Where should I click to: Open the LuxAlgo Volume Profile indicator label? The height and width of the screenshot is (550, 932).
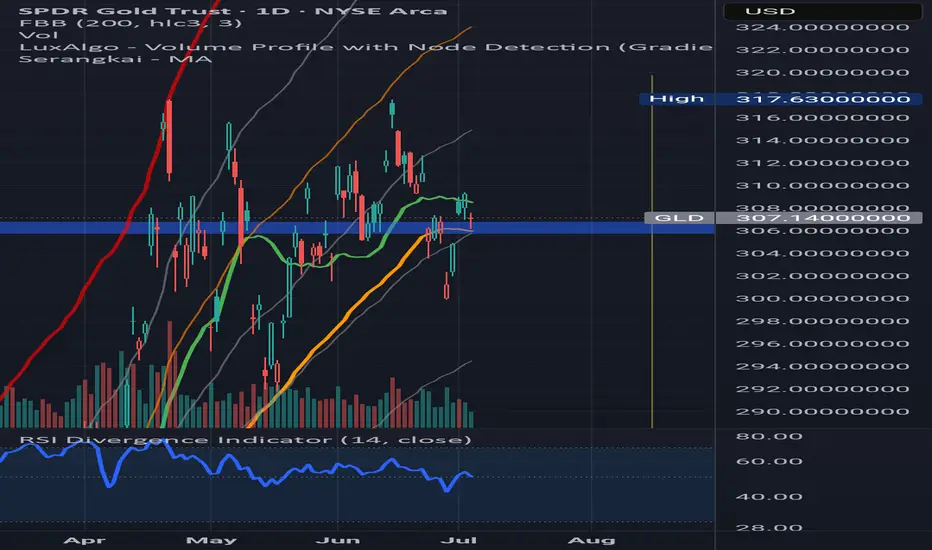(366, 47)
